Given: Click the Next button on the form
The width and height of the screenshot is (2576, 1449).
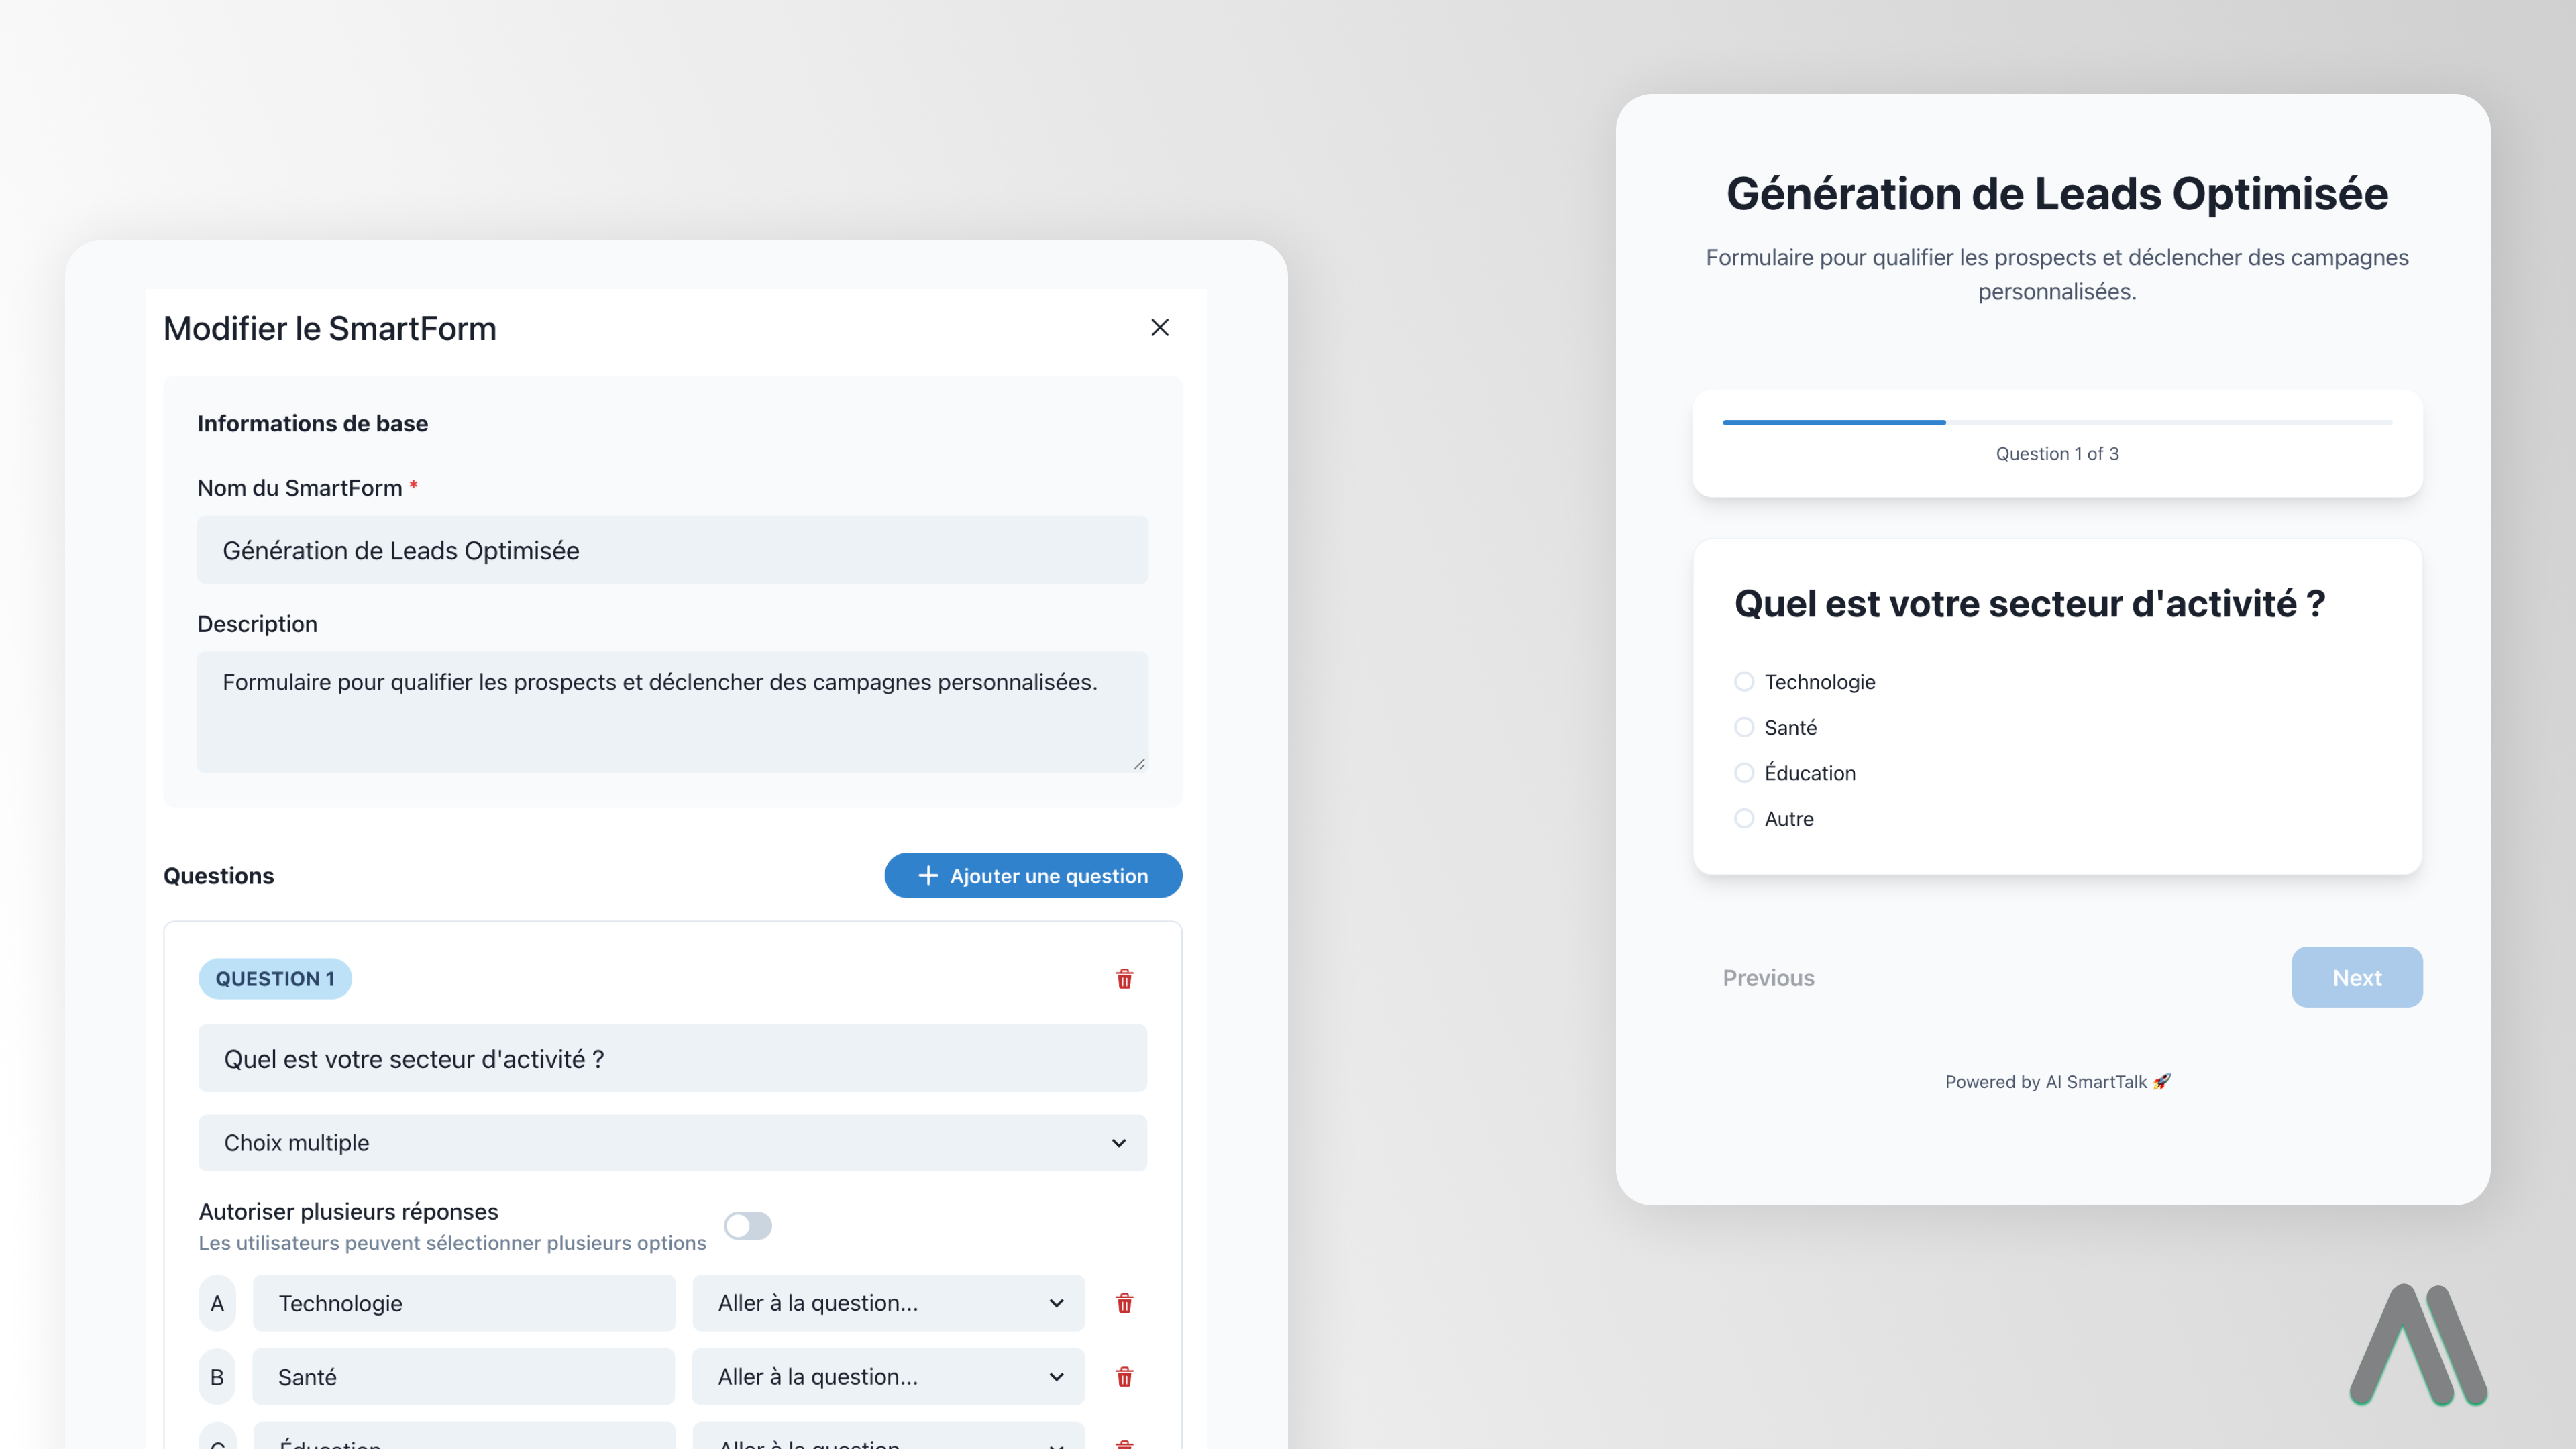Looking at the screenshot, I should pyautogui.click(x=2357, y=977).
